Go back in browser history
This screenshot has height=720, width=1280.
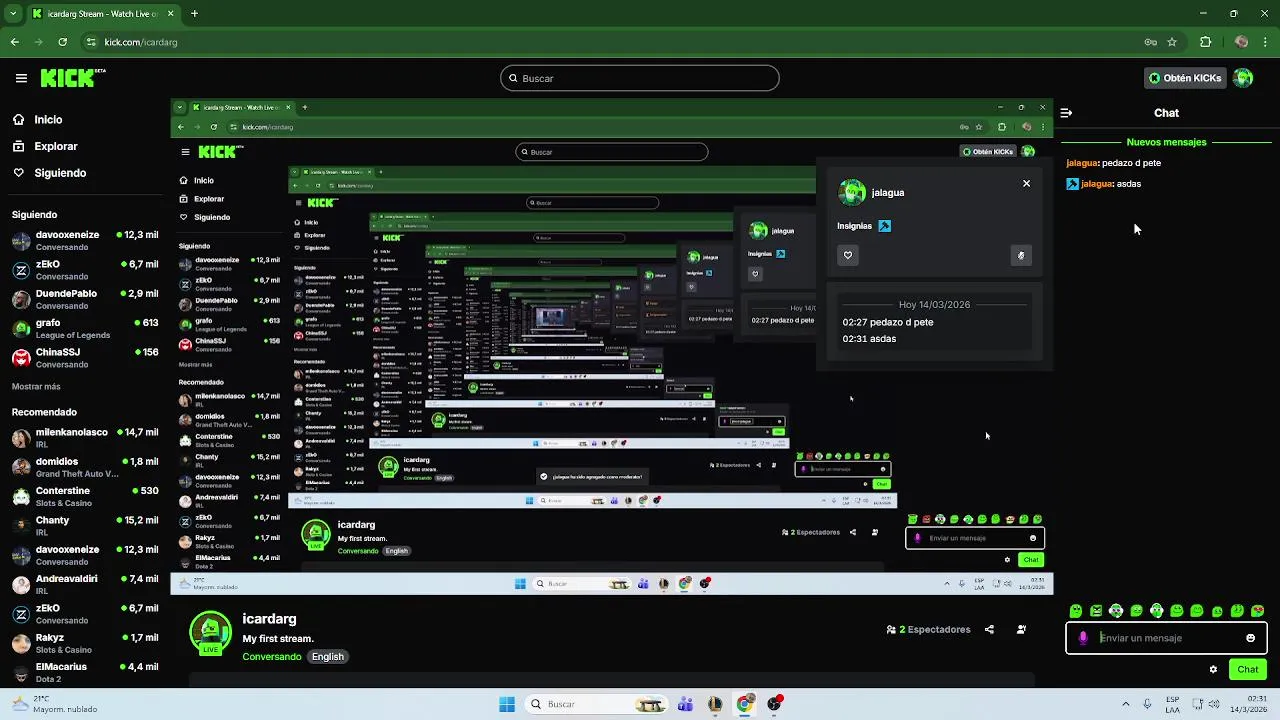click(14, 42)
